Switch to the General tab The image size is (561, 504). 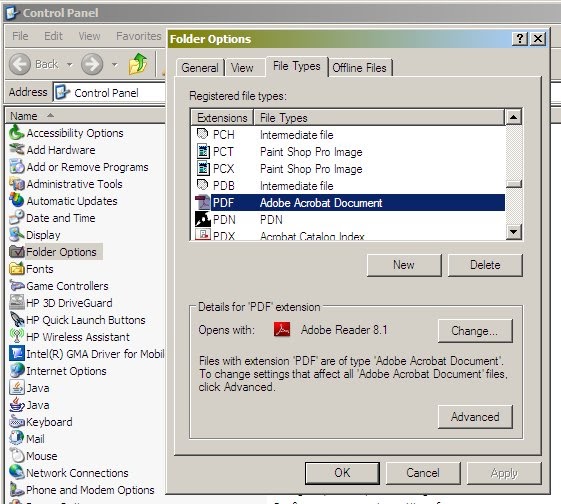tap(200, 68)
